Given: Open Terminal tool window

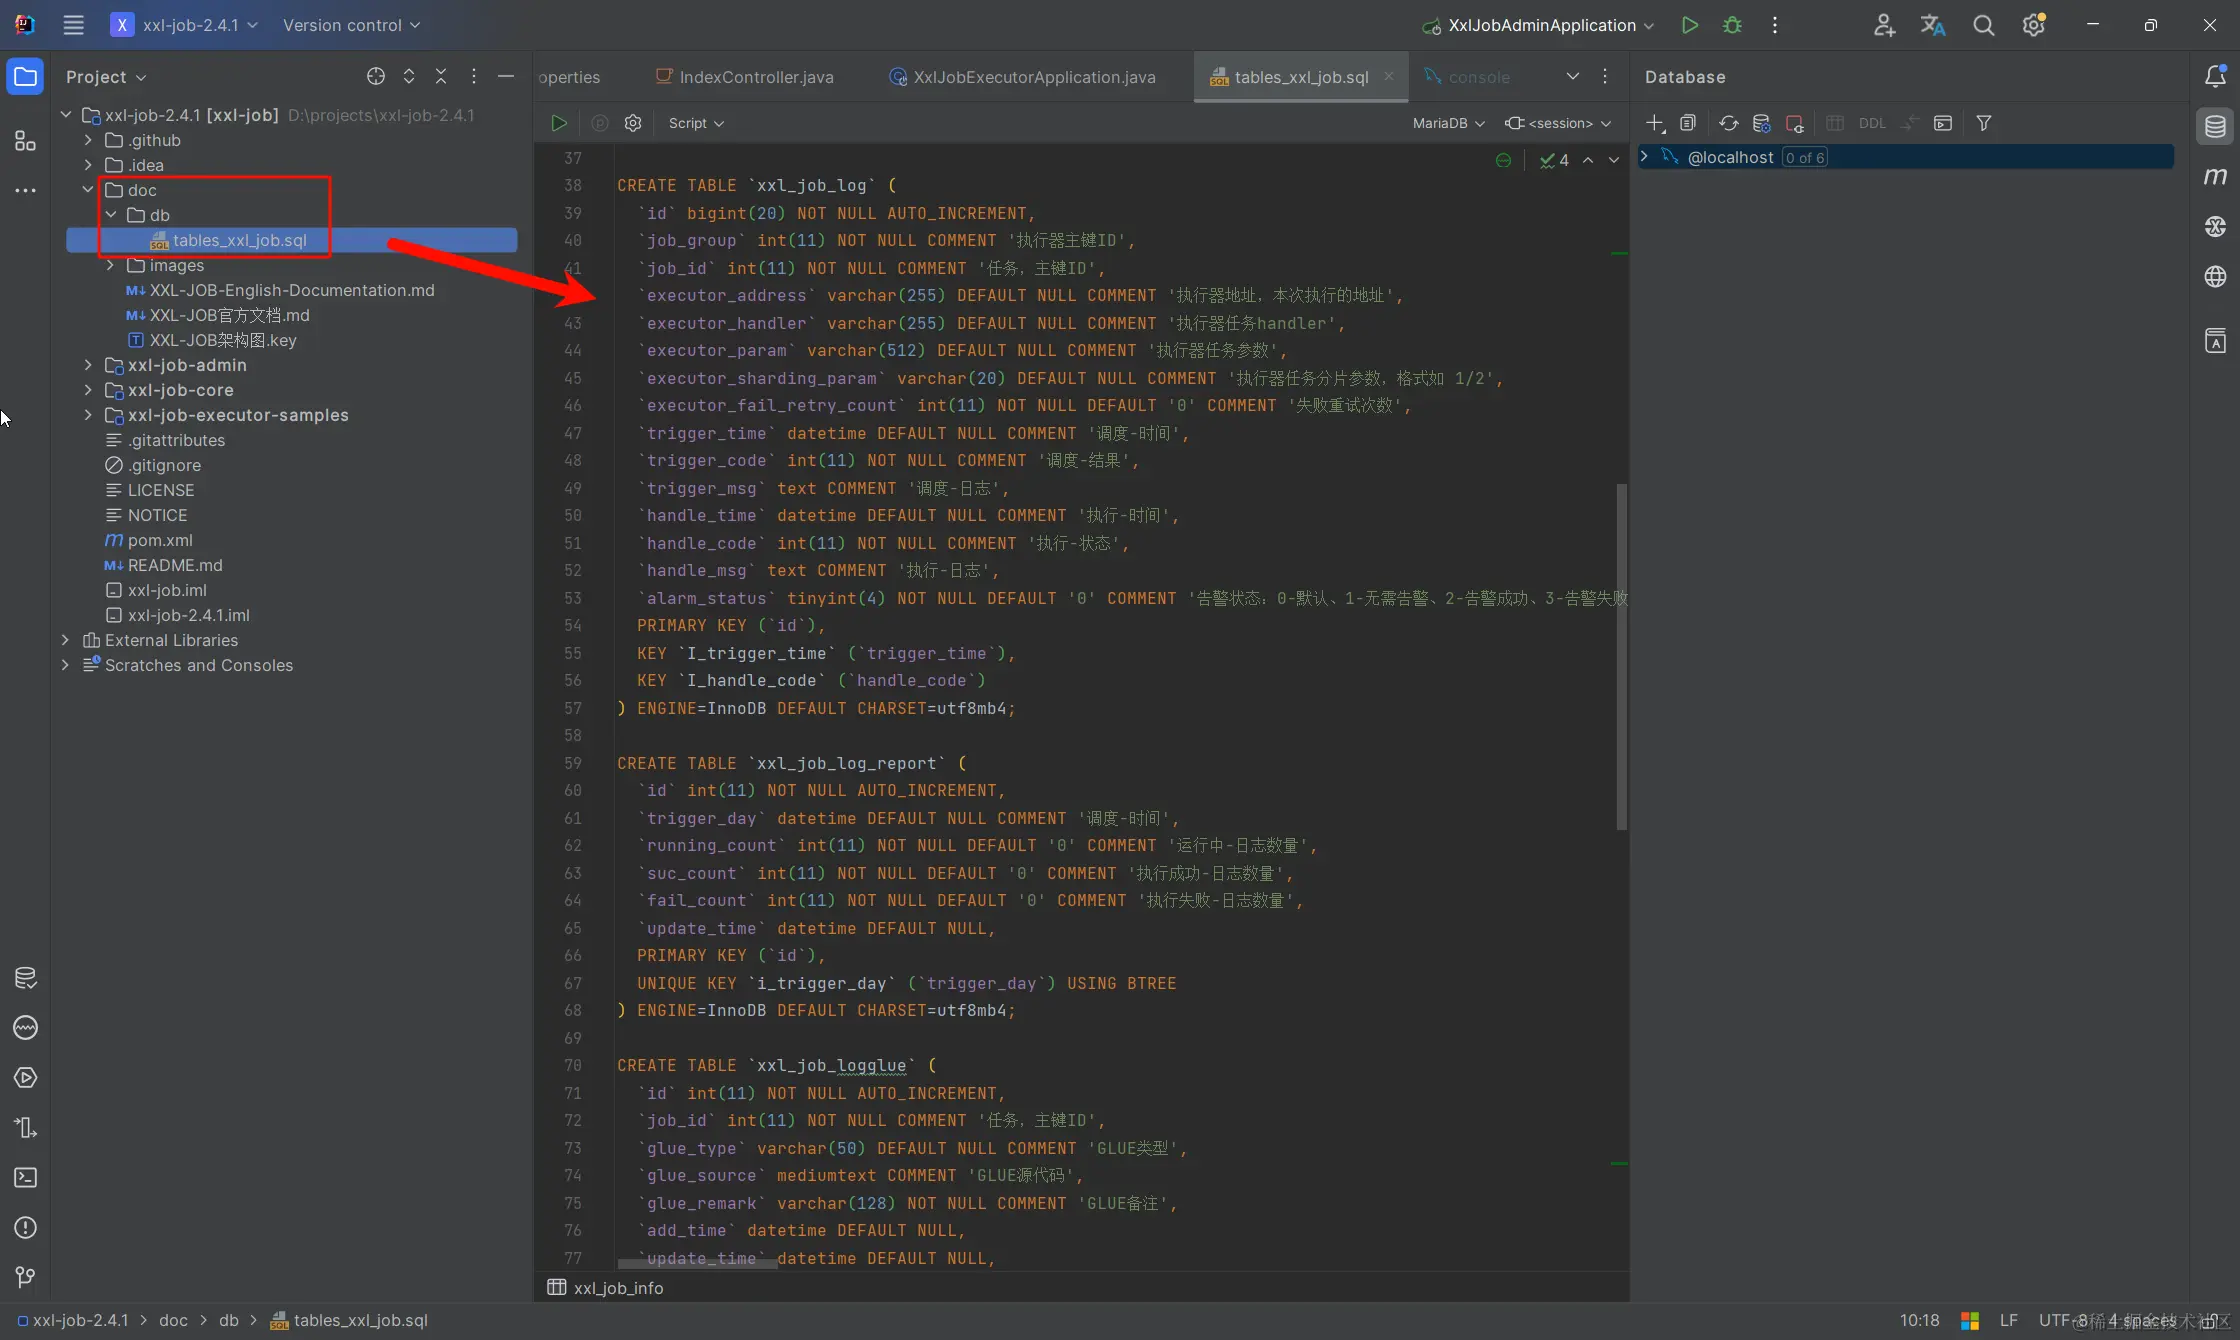Looking at the screenshot, I should 25,1178.
